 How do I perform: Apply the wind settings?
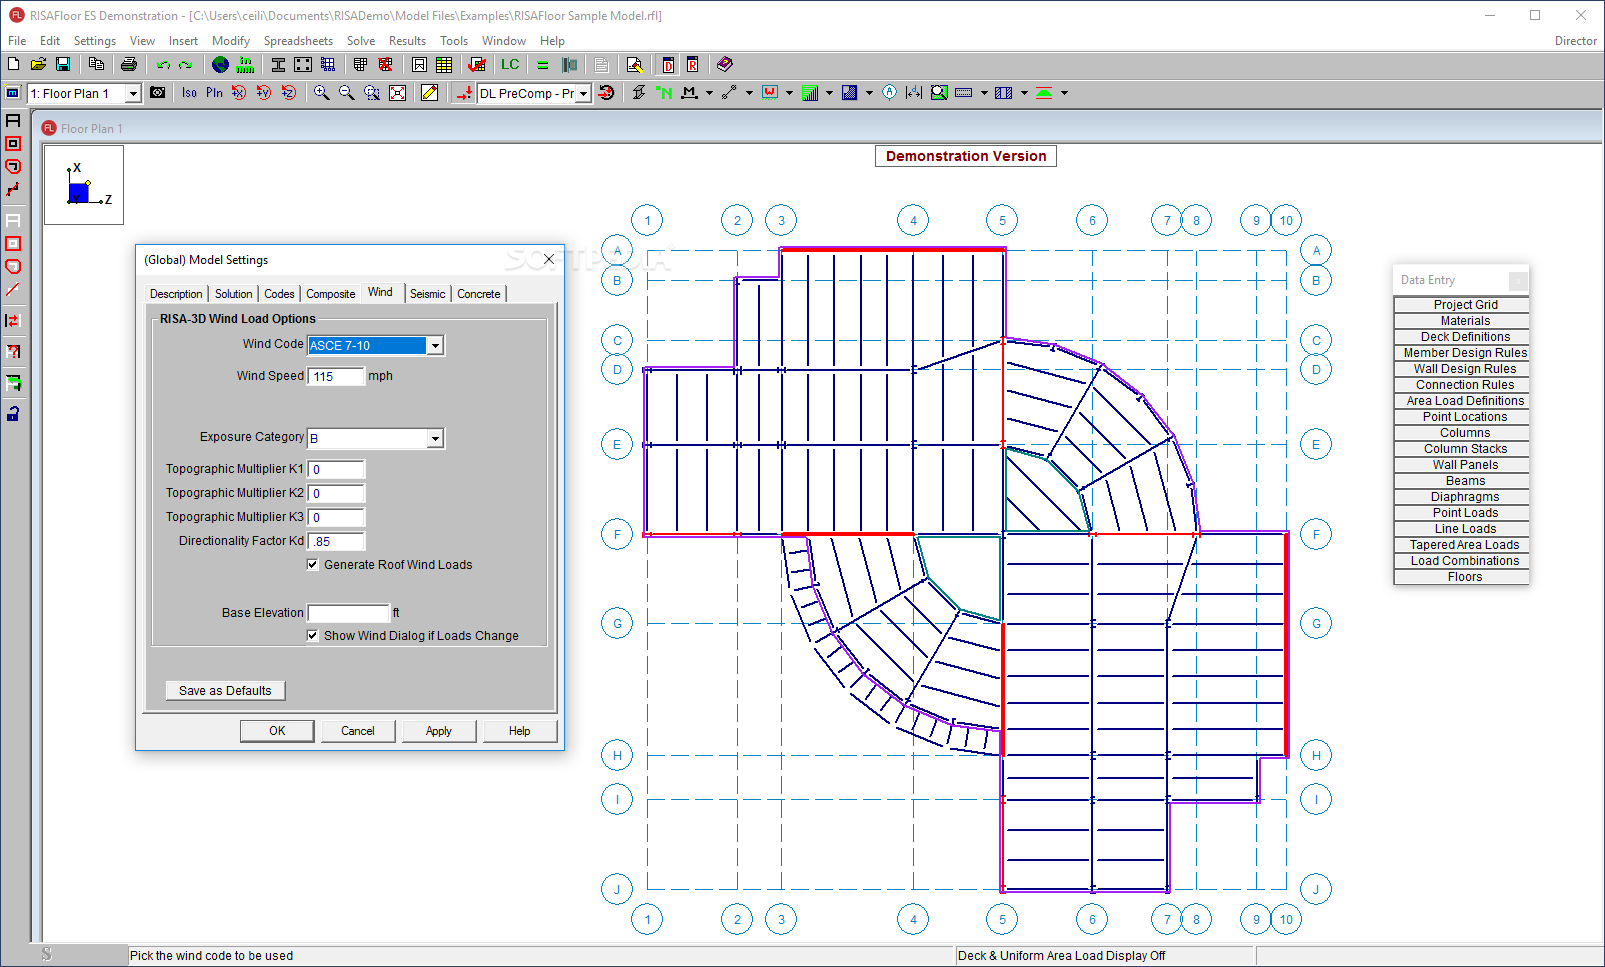(x=439, y=731)
